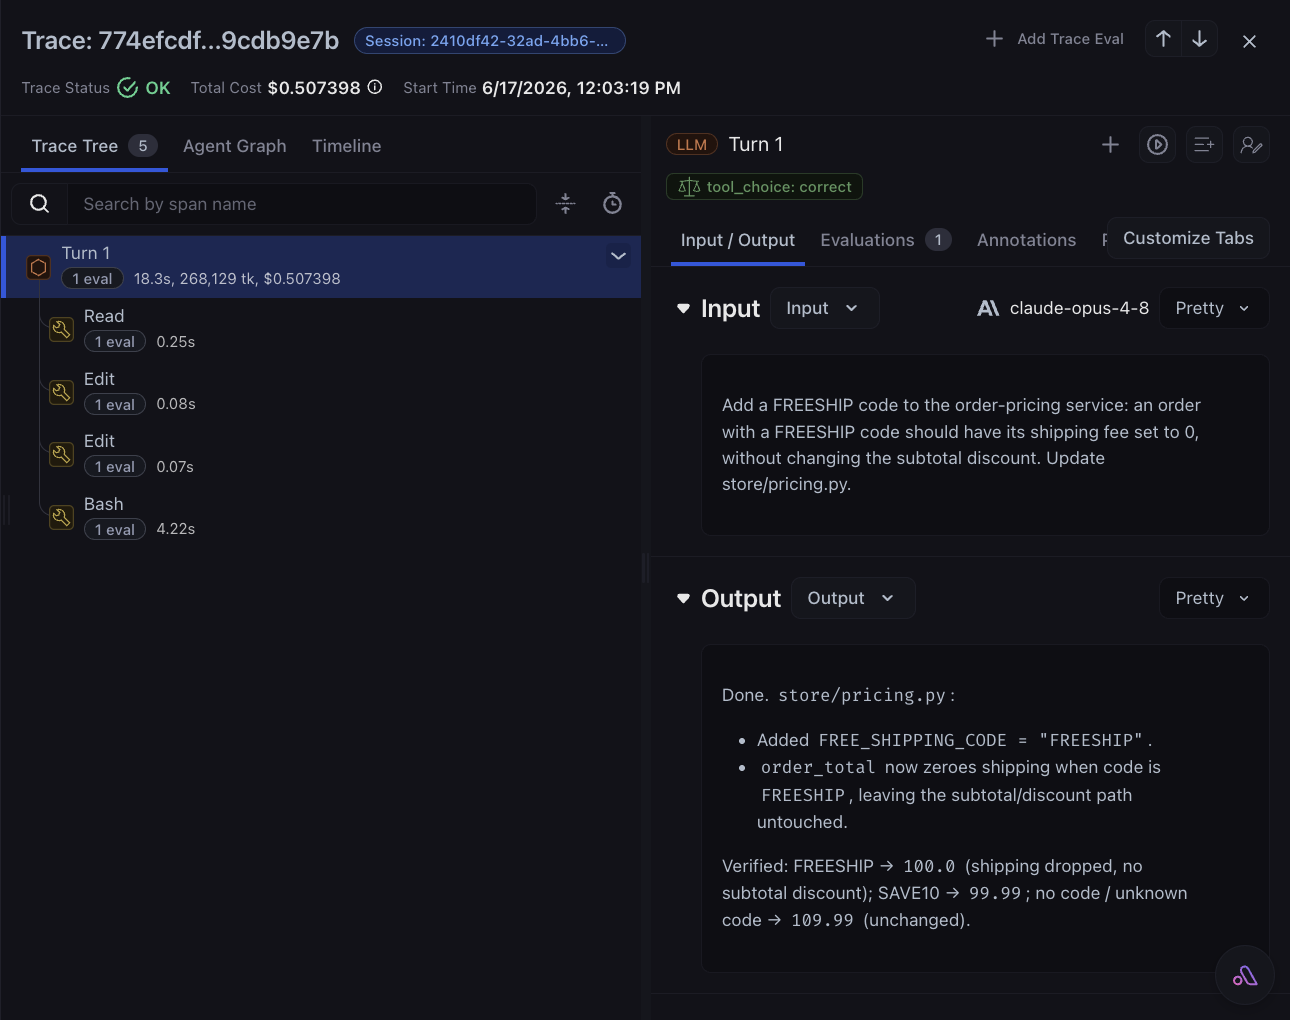
Task: Open the session 2410df42 badge
Action: click(489, 41)
